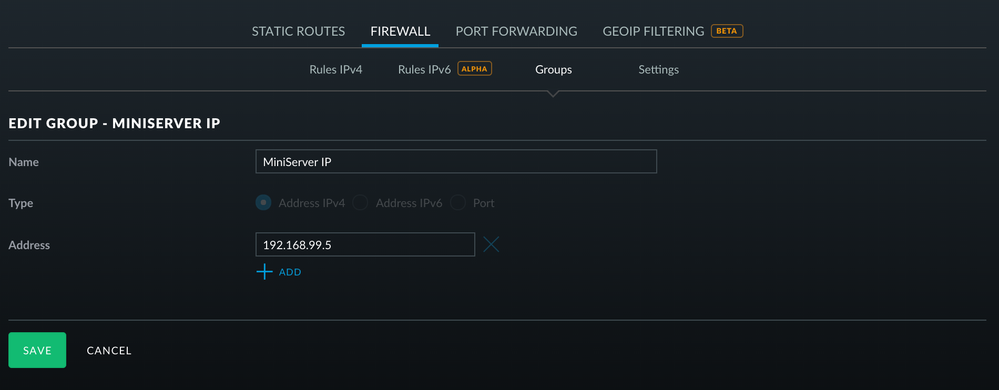Click the BETA badge next to GeoIP
Screen dimensions: 999x390
(x=727, y=31)
